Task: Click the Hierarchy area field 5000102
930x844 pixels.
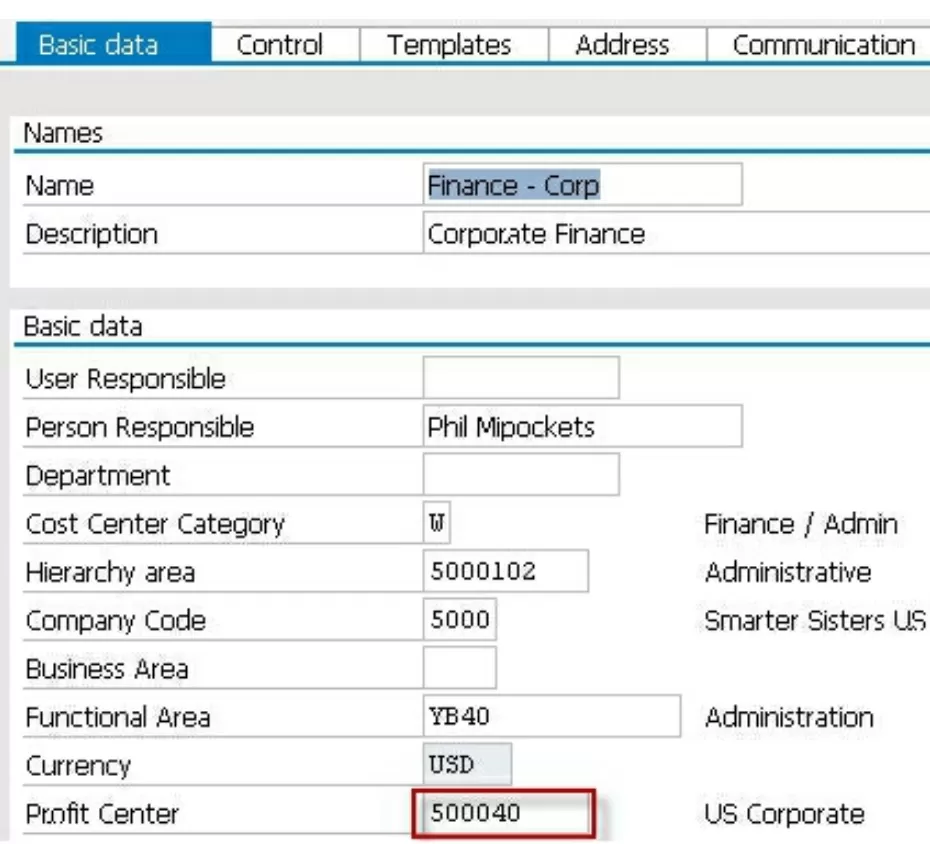Action: click(505, 572)
